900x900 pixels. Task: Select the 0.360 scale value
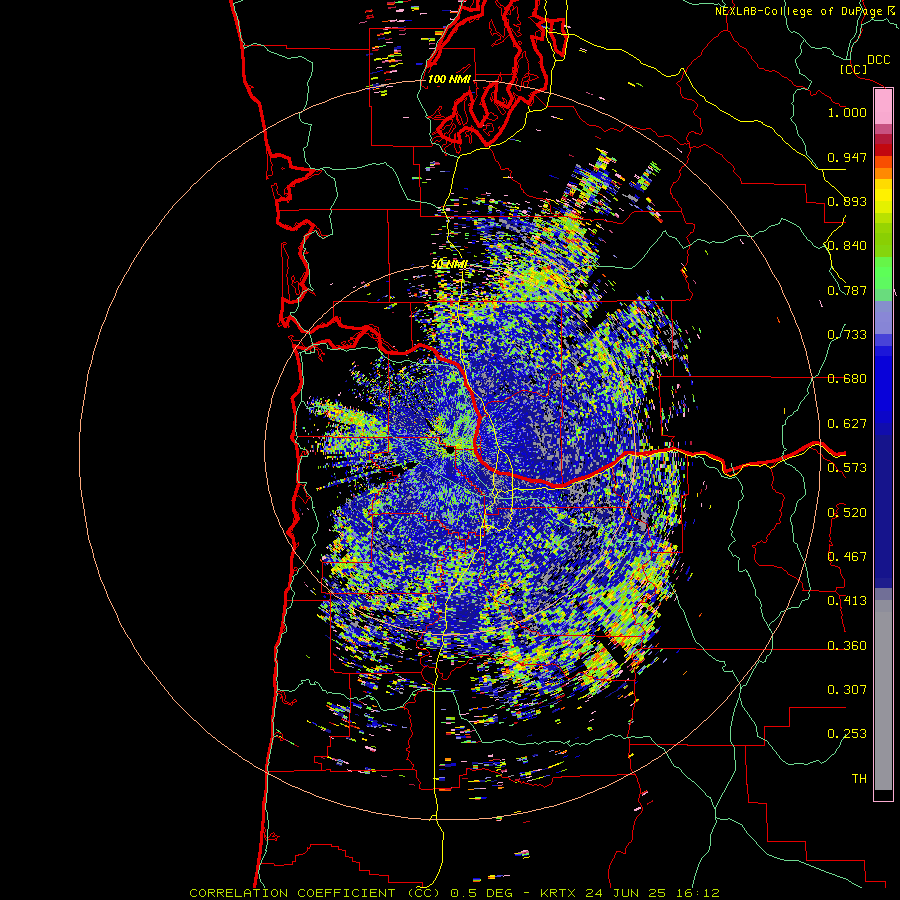pyautogui.click(x=847, y=645)
